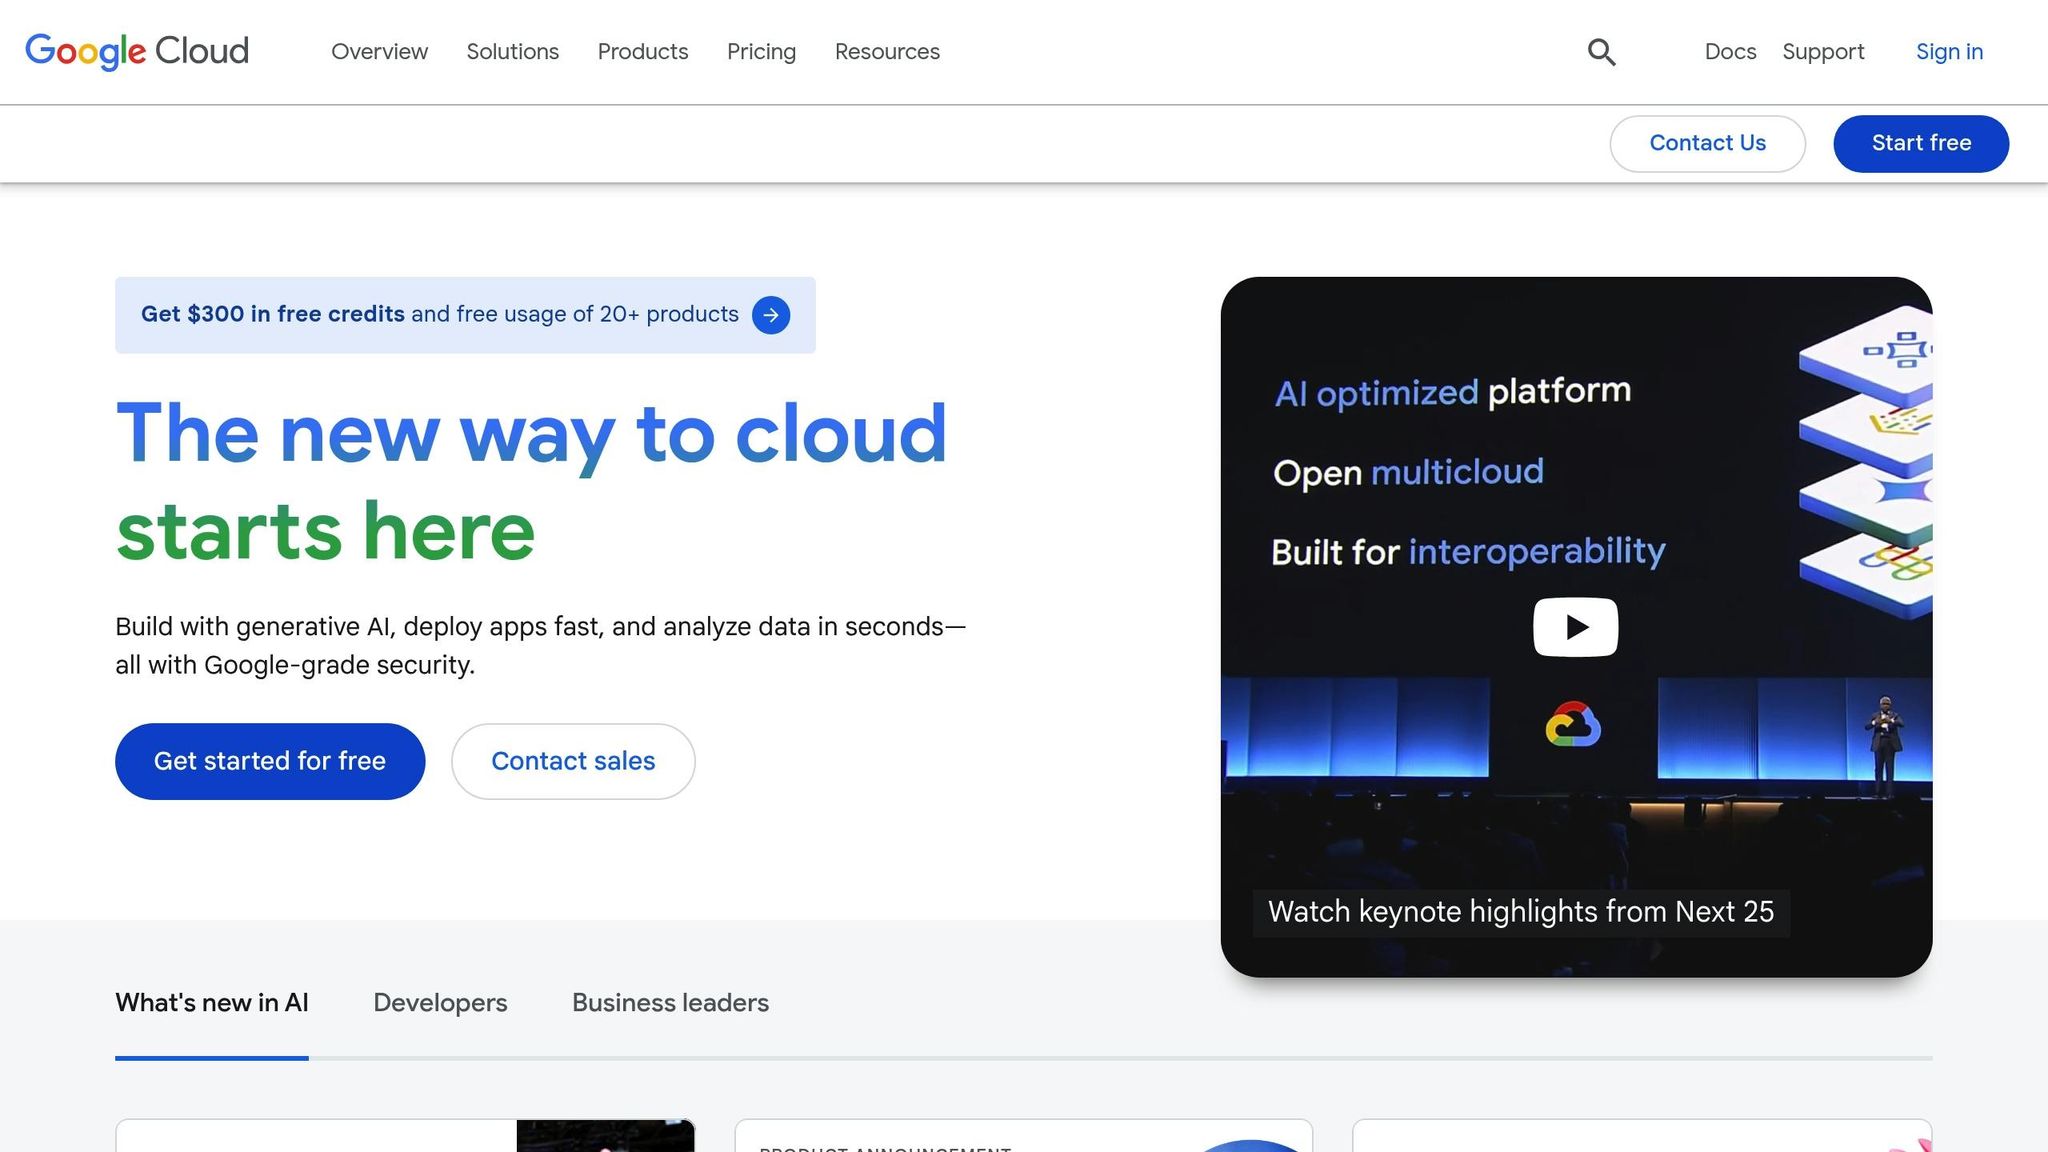Image resolution: width=2048 pixels, height=1152 pixels.
Task: Click Sign in
Action: (x=1949, y=52)
